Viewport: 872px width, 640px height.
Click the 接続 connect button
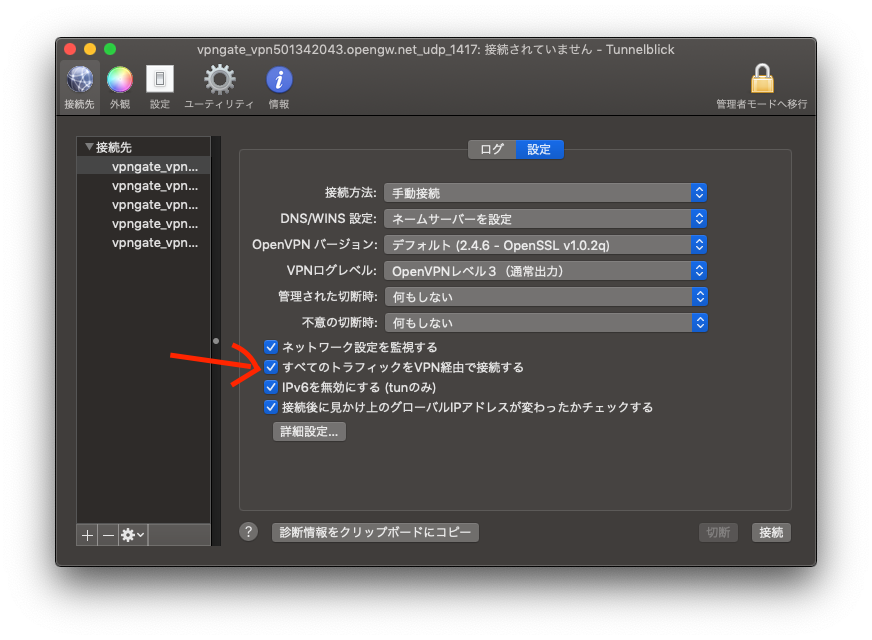(771, 532)
